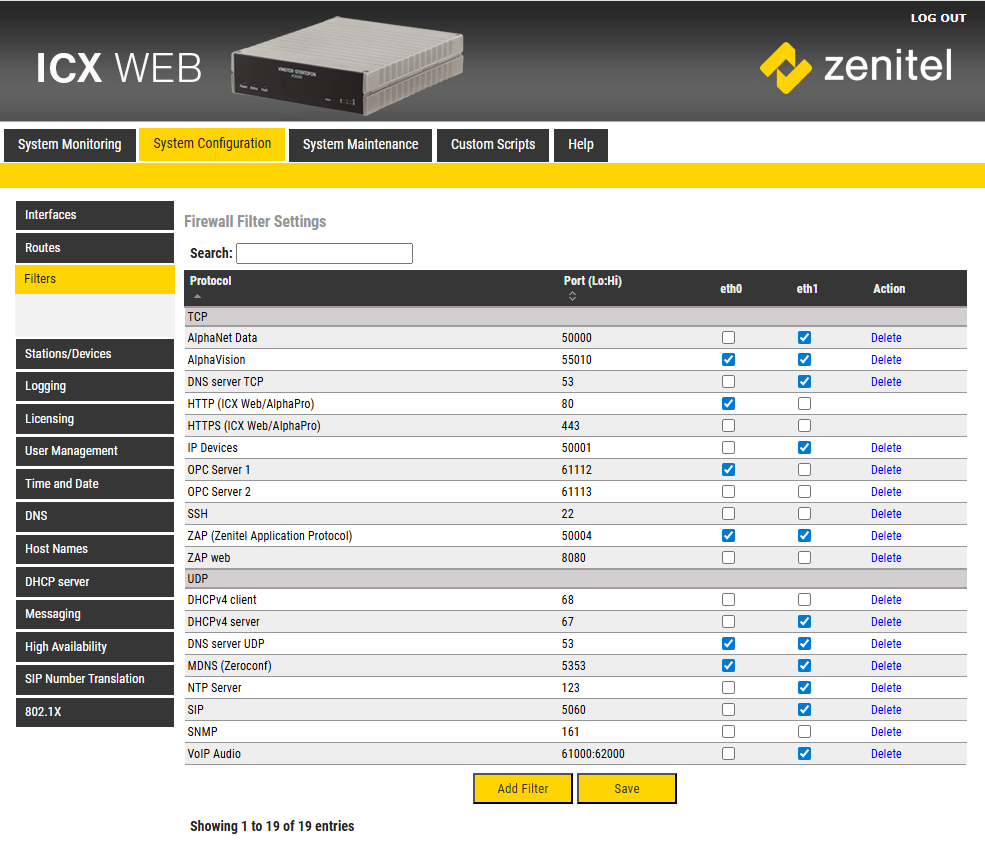Enable eth1 for HTTPS (ICX Web/AlphaPro)

coord(804,425)
